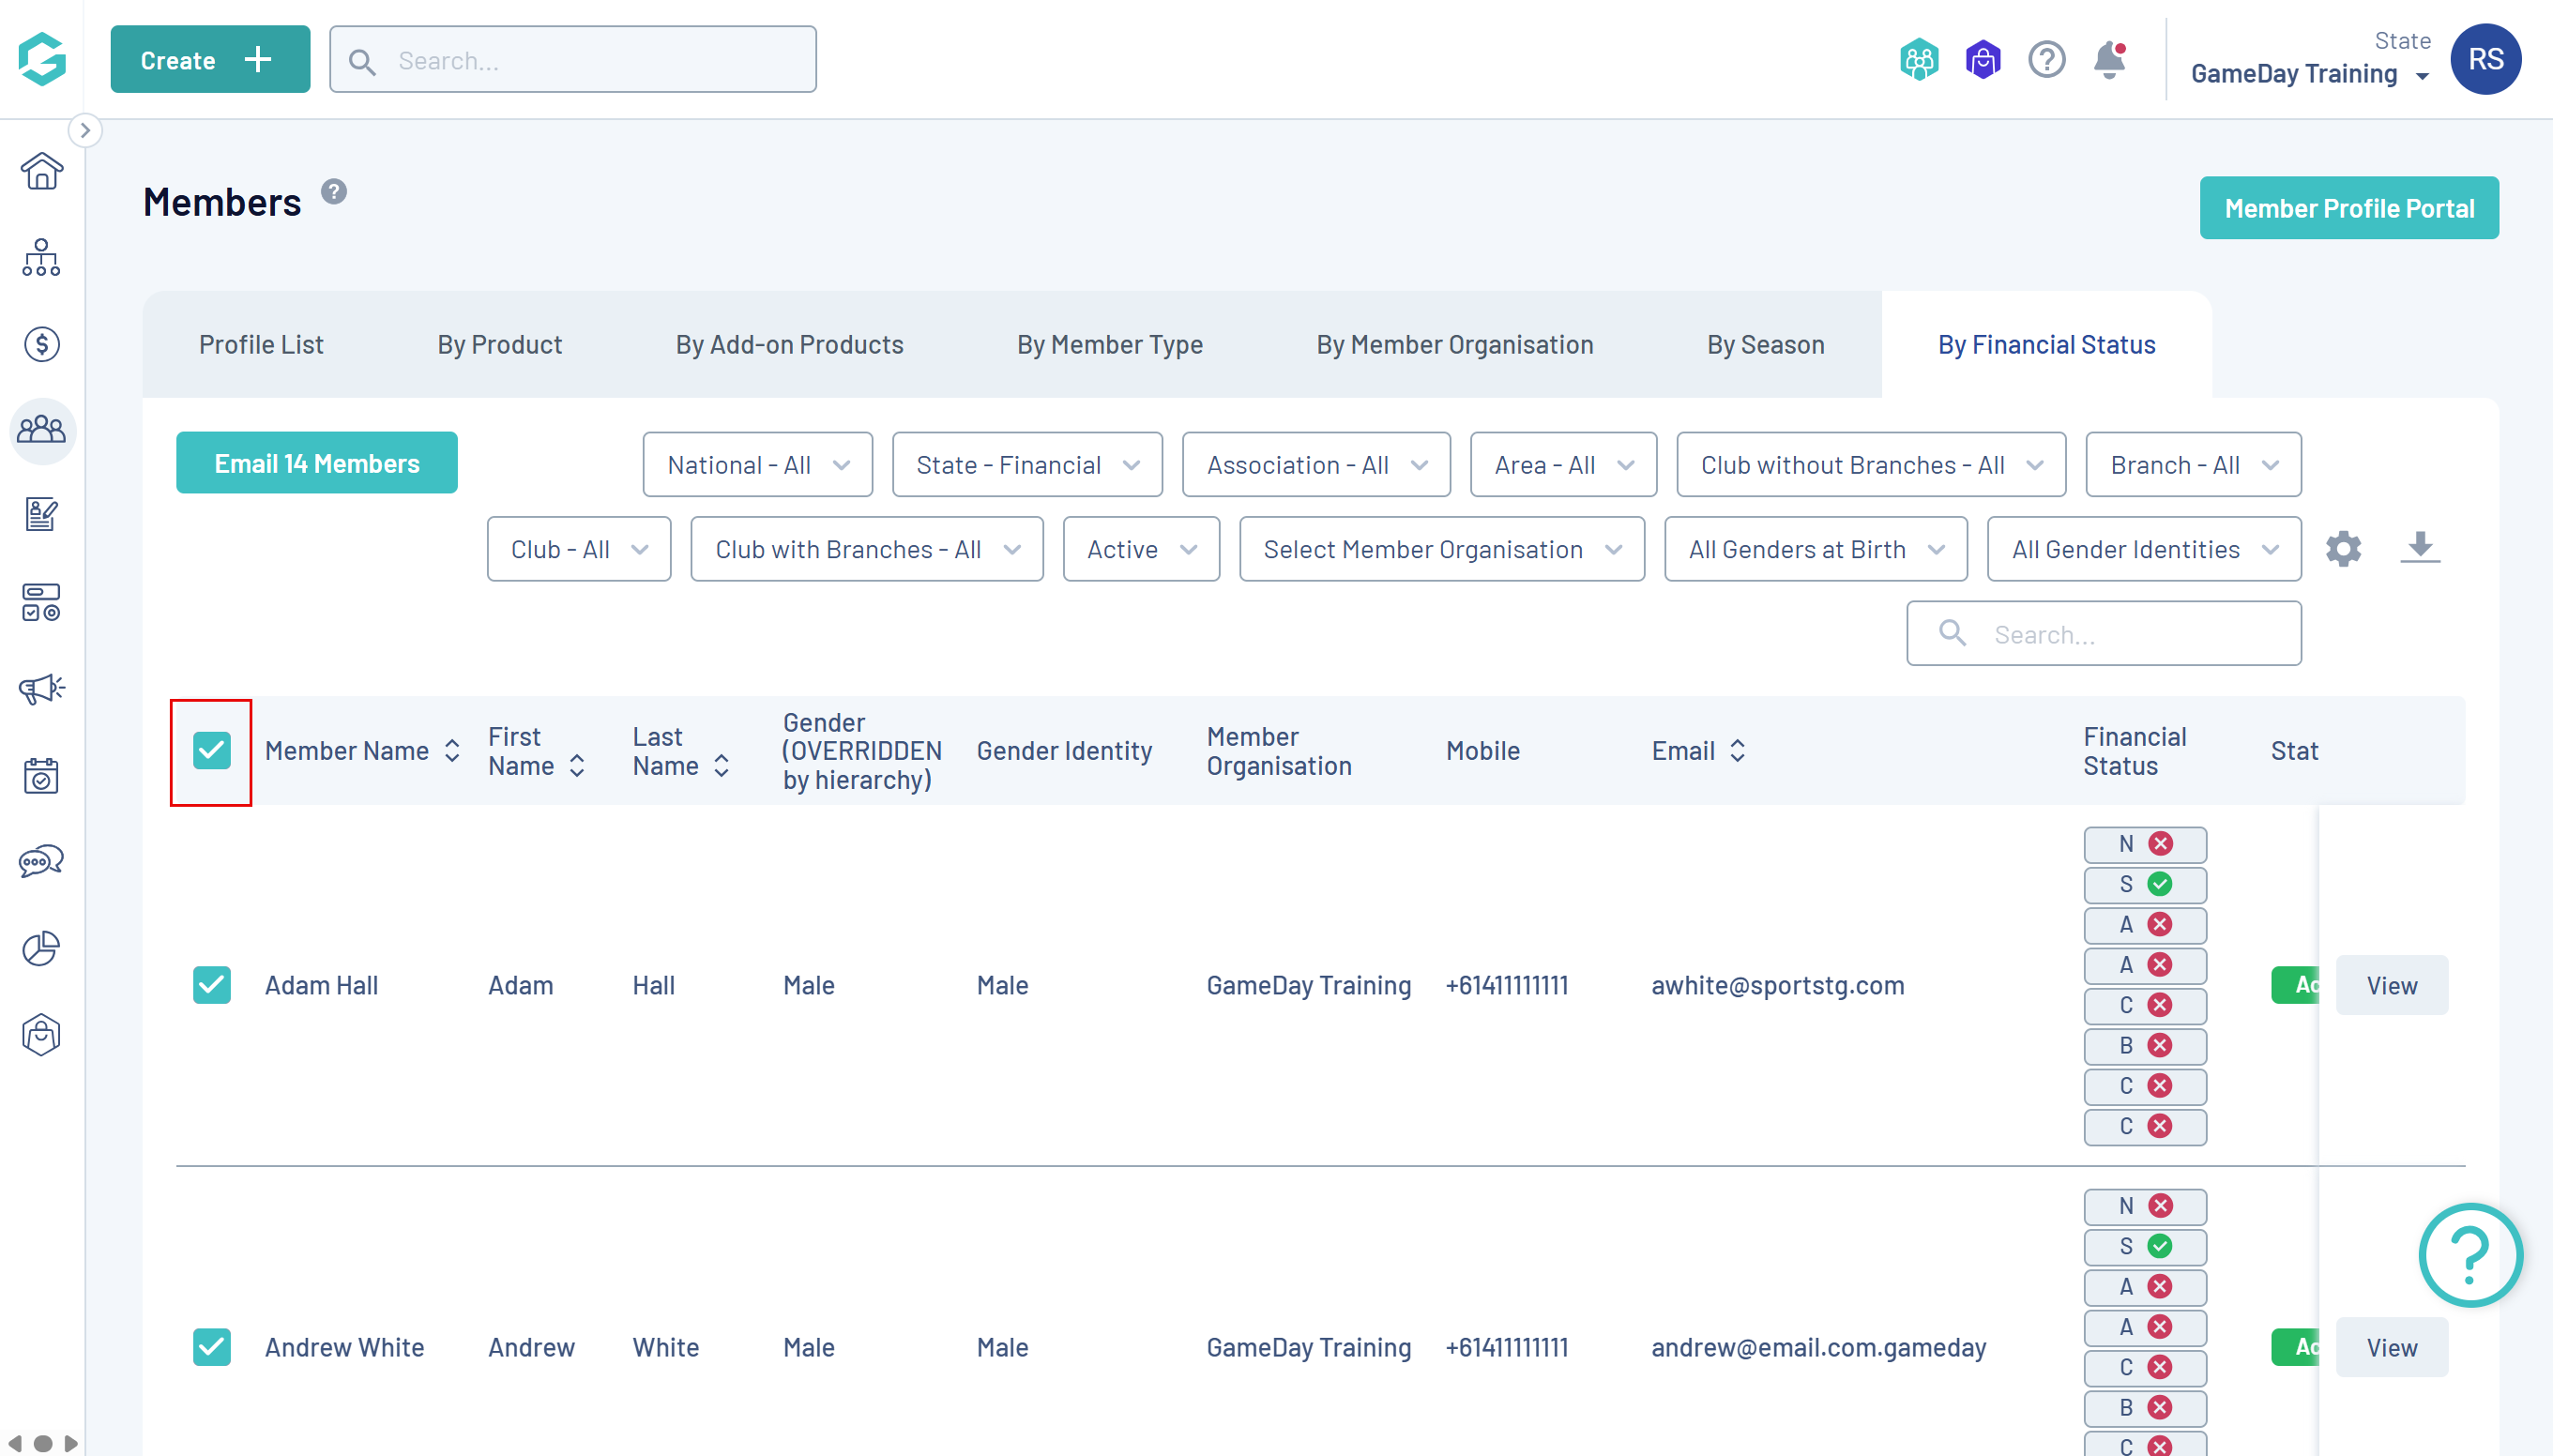Open the Active status dropdown
The image size is (2553, 1456).
1141,549
